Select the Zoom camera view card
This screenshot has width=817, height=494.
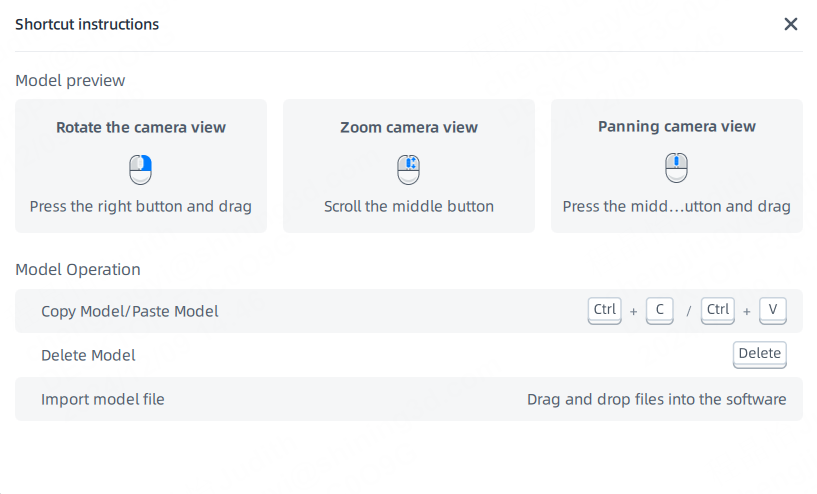point(408,166)
